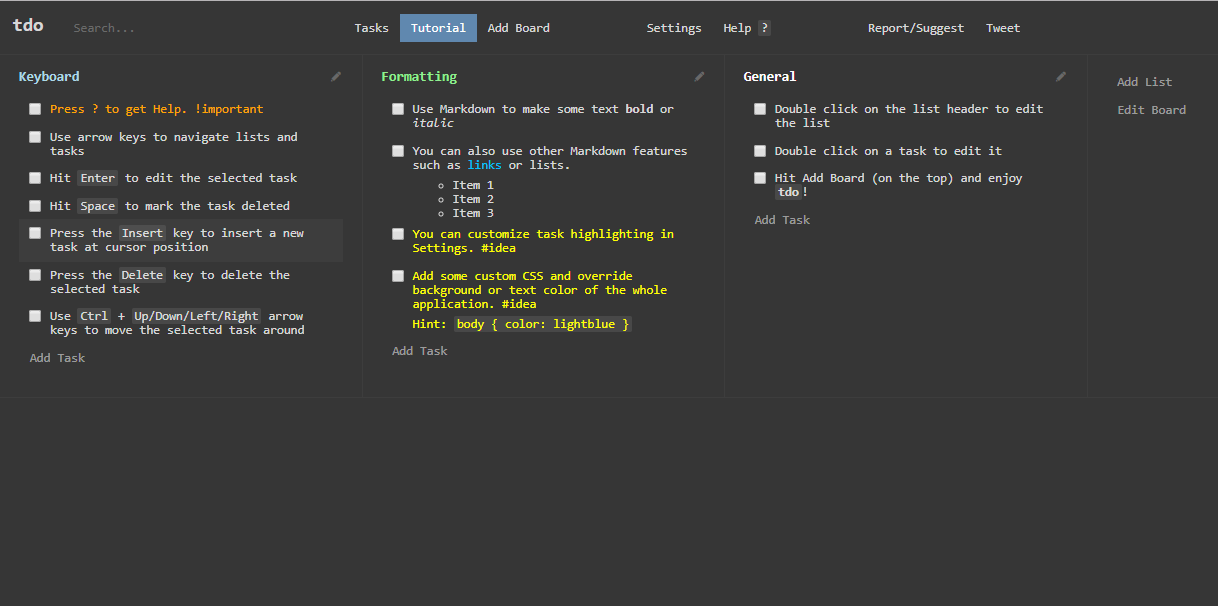The height and width of the screenshot is (606, 1218).
Task: Tick 'Double click on a task to edit' checkbox
Action: pos(760,151)
